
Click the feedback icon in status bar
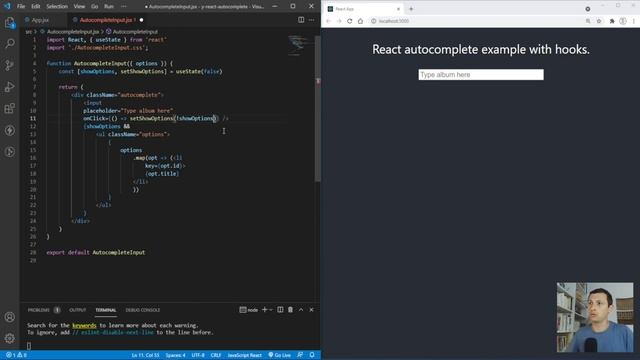coord(300,355)
